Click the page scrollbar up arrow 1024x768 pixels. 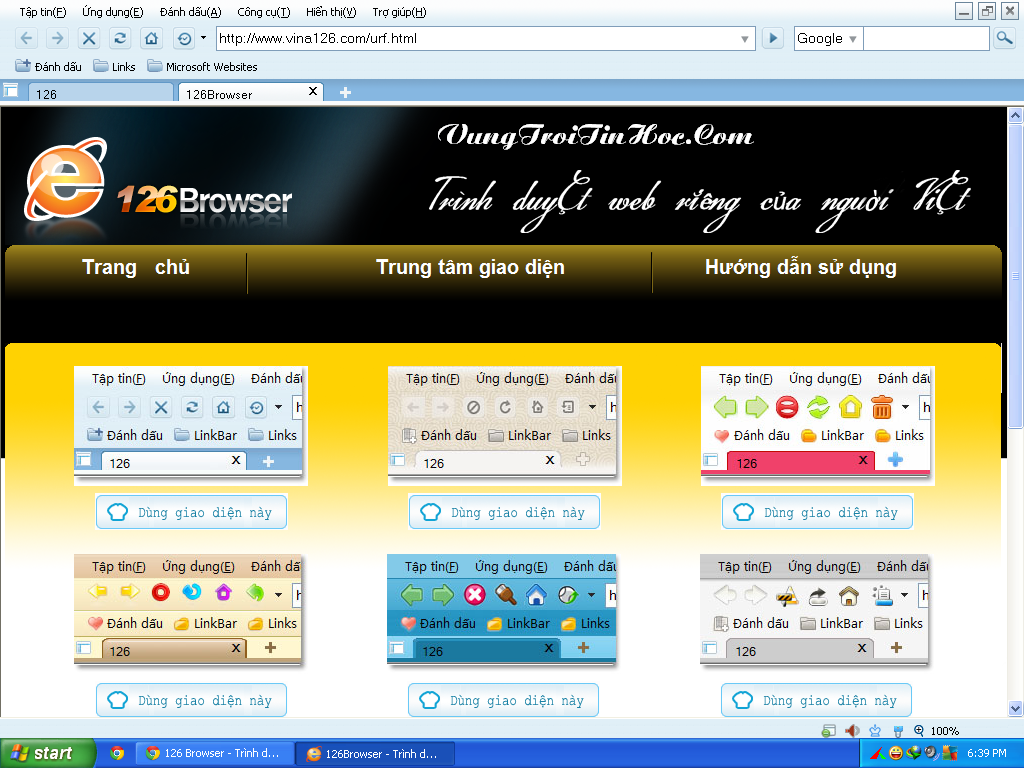pyautogui.click(x=1015, y=116)
